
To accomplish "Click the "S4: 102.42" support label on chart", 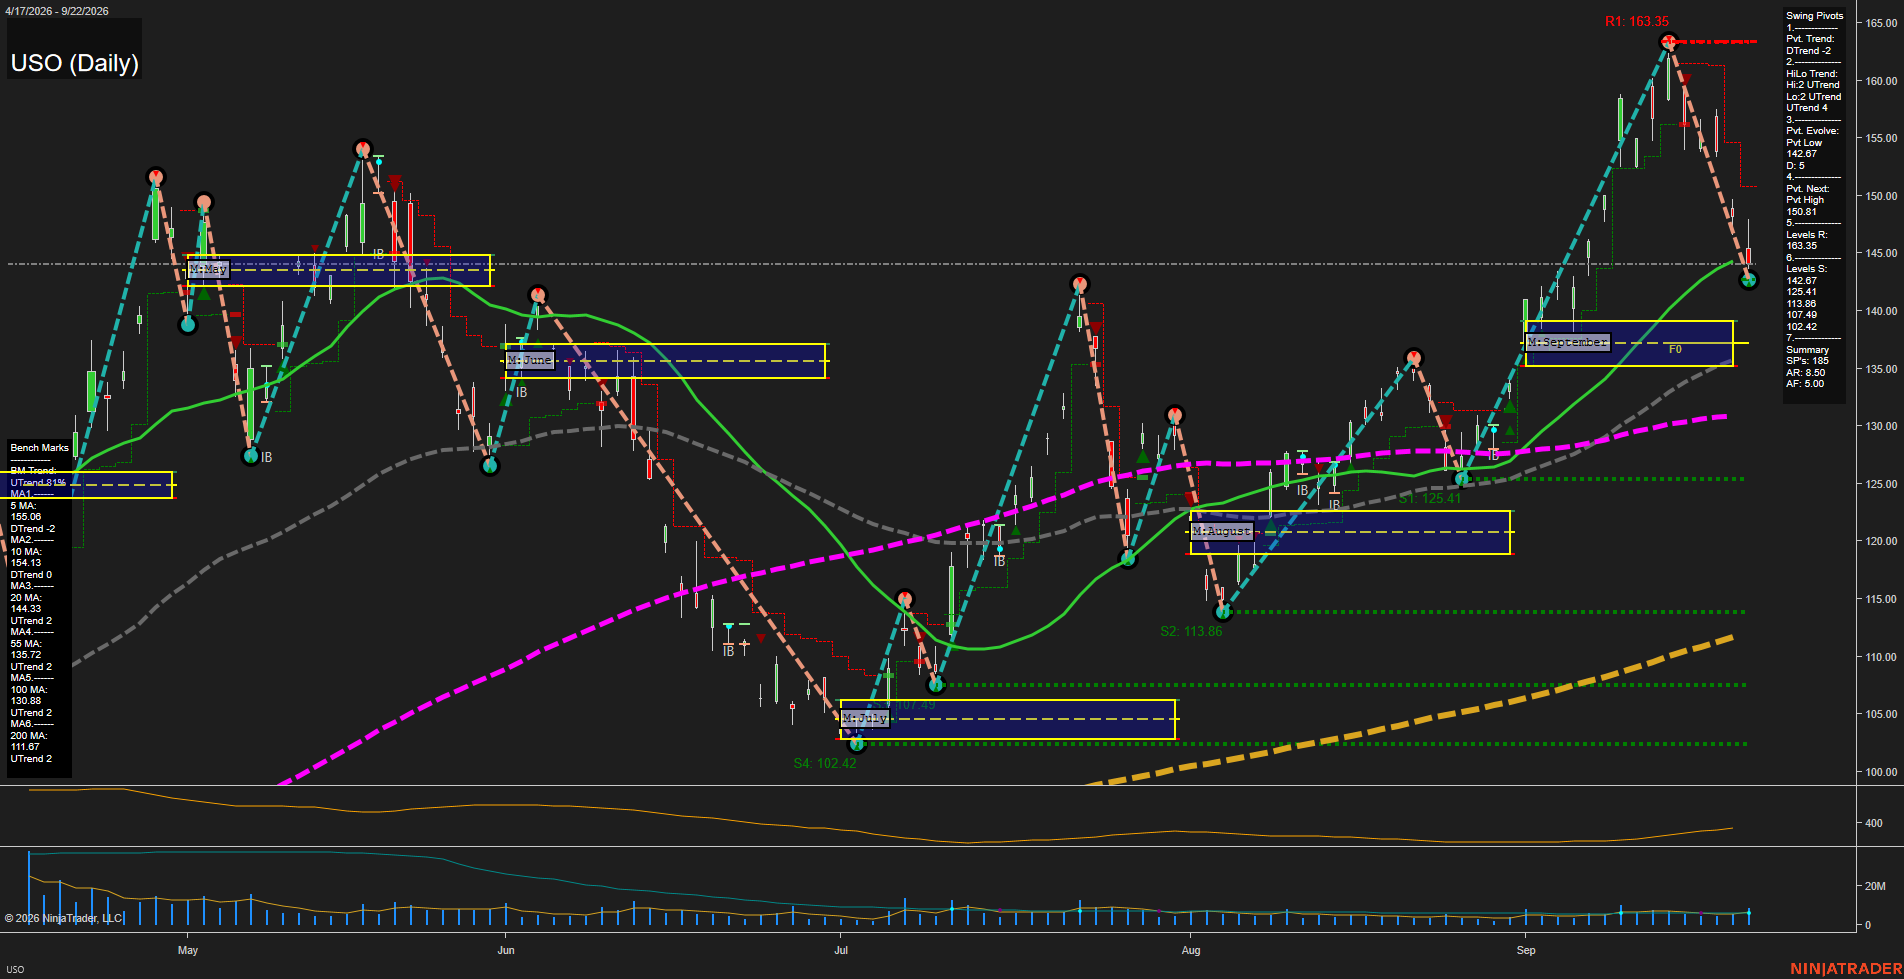I will pyautogui.click(x=825, y=763).
